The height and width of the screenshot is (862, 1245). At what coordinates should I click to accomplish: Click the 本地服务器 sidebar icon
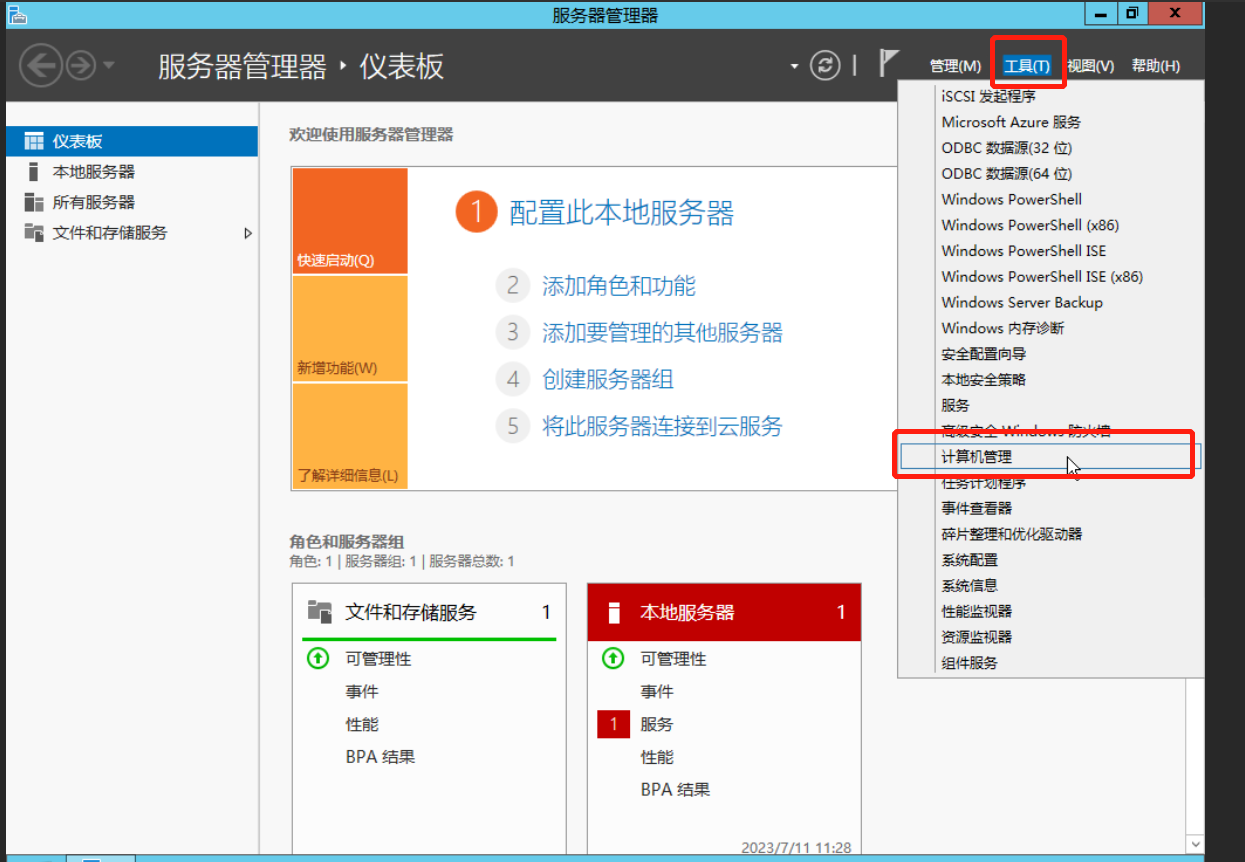coord(34,172)
